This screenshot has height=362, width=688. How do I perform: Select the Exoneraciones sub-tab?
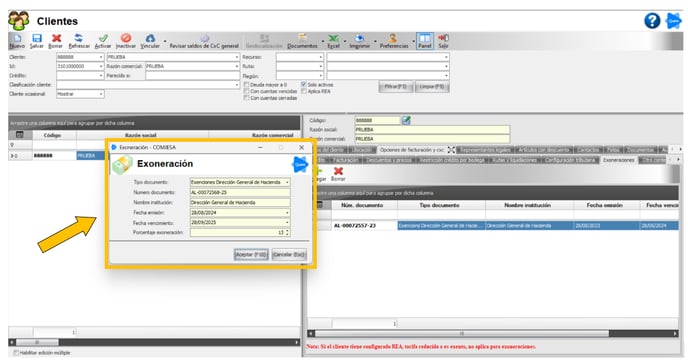[619, 160]
